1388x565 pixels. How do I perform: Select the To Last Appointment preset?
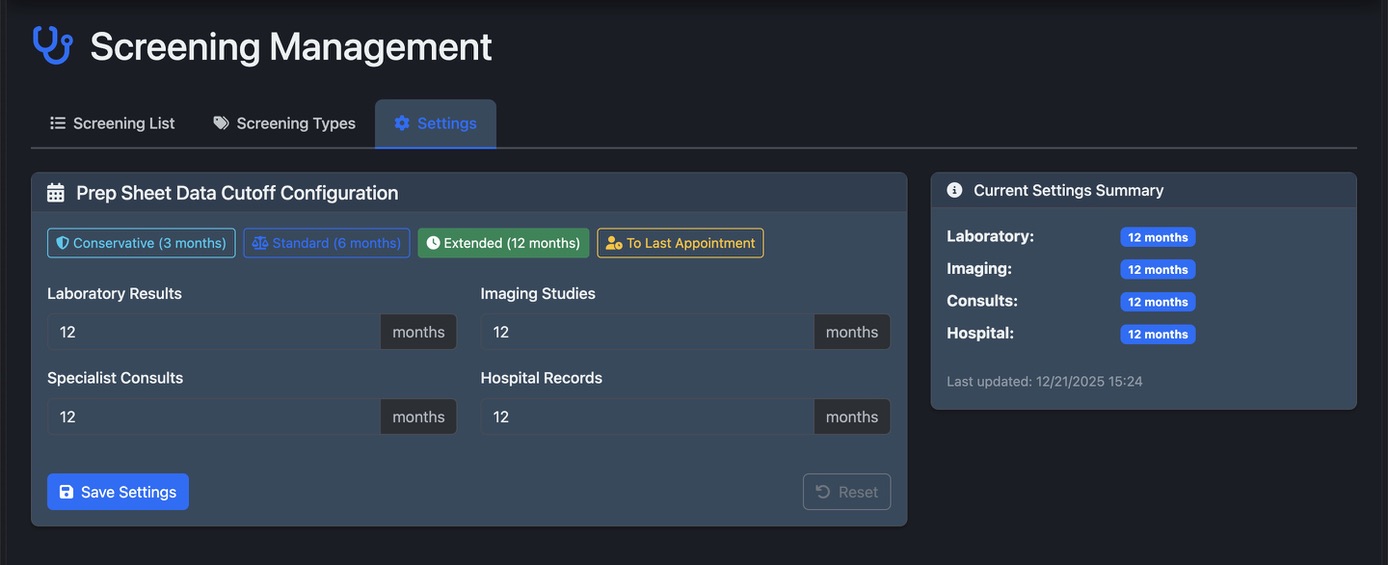(680, 243)
